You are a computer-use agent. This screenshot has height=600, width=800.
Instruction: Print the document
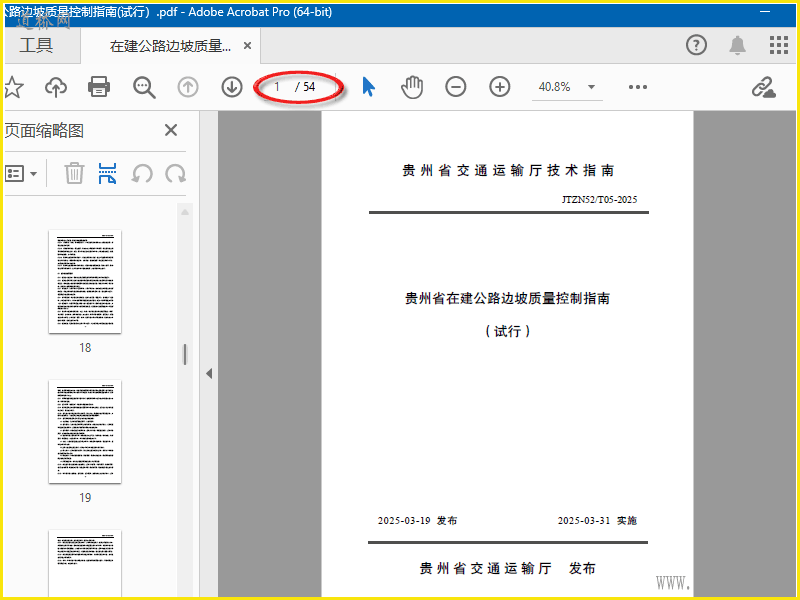click(99, 87)
